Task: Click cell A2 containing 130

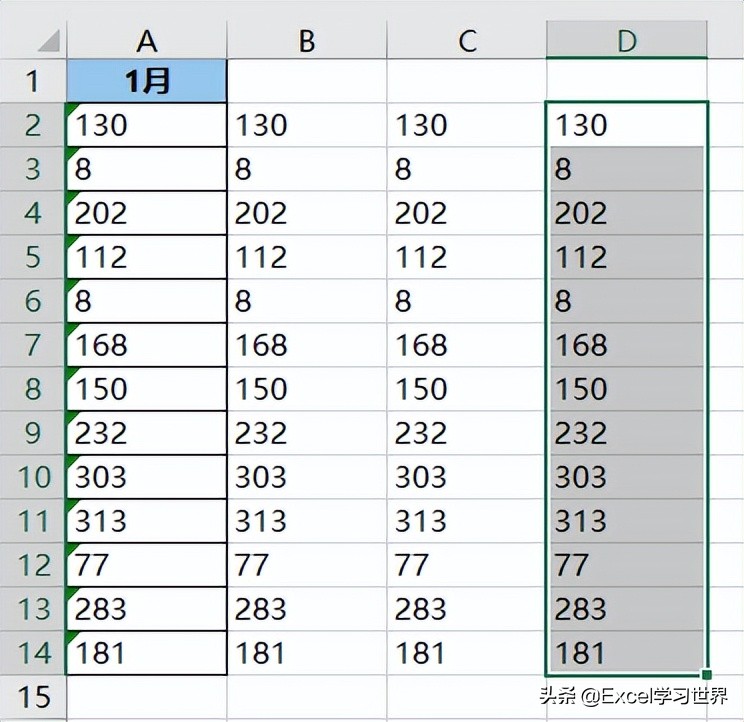Action: point(147,125)
